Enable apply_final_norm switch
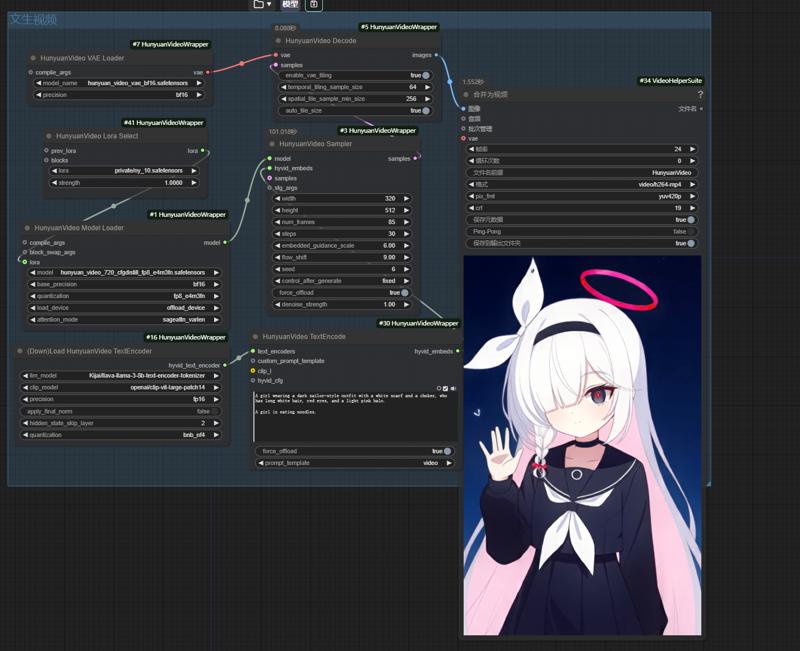This screenshot has height=651, width=800. pos(216,411)
